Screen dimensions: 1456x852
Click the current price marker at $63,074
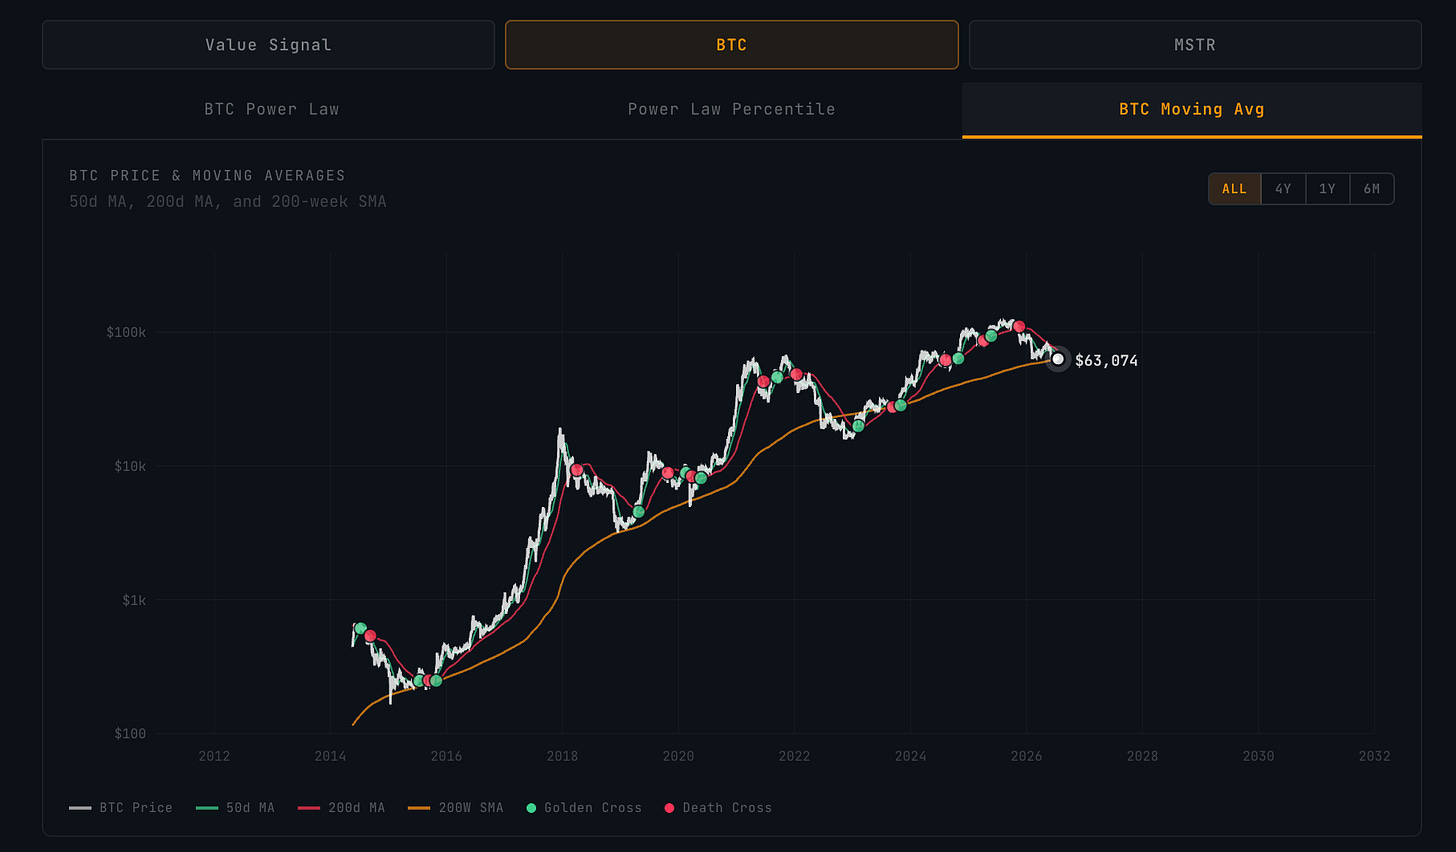click(x=1058, y=359)
